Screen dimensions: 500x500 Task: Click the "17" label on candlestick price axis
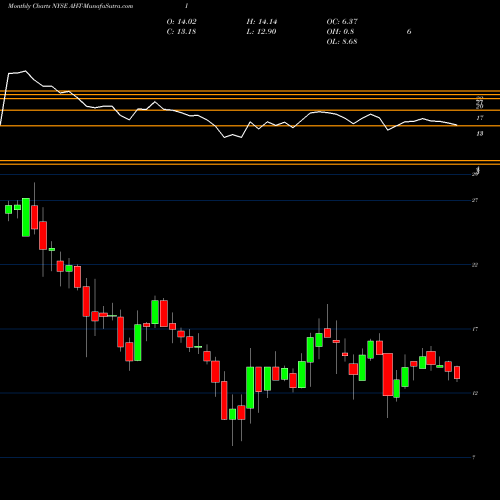[475, 329]
